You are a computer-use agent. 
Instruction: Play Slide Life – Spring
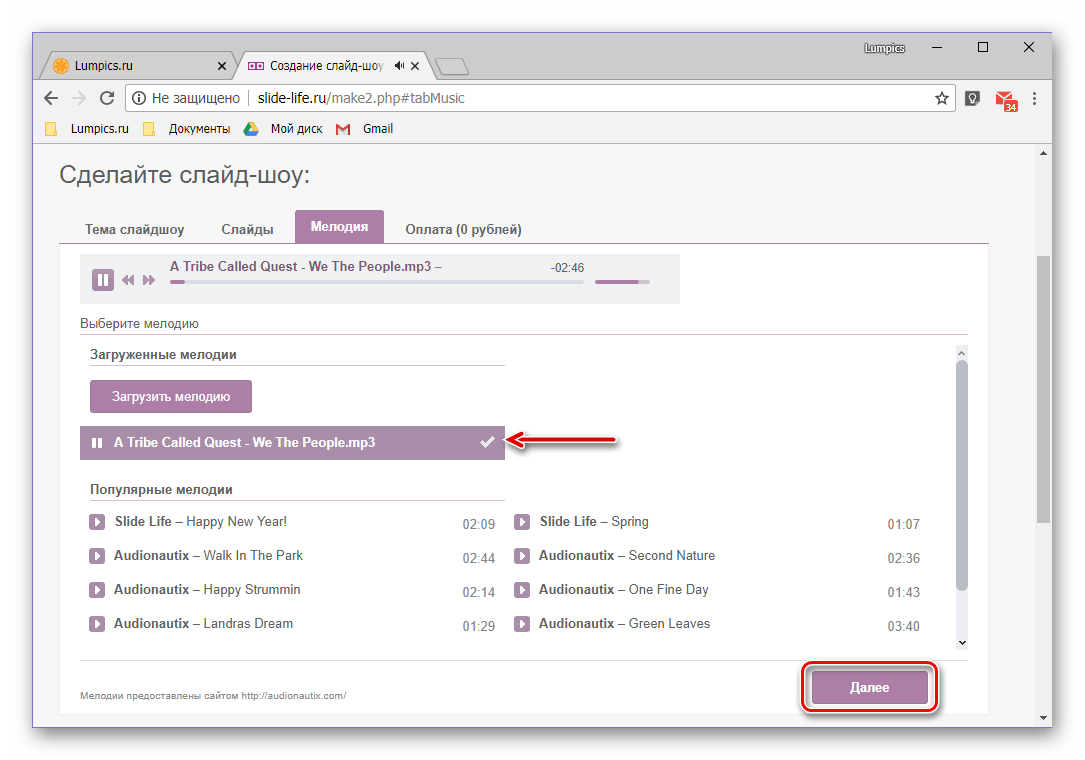coord(522,522)
